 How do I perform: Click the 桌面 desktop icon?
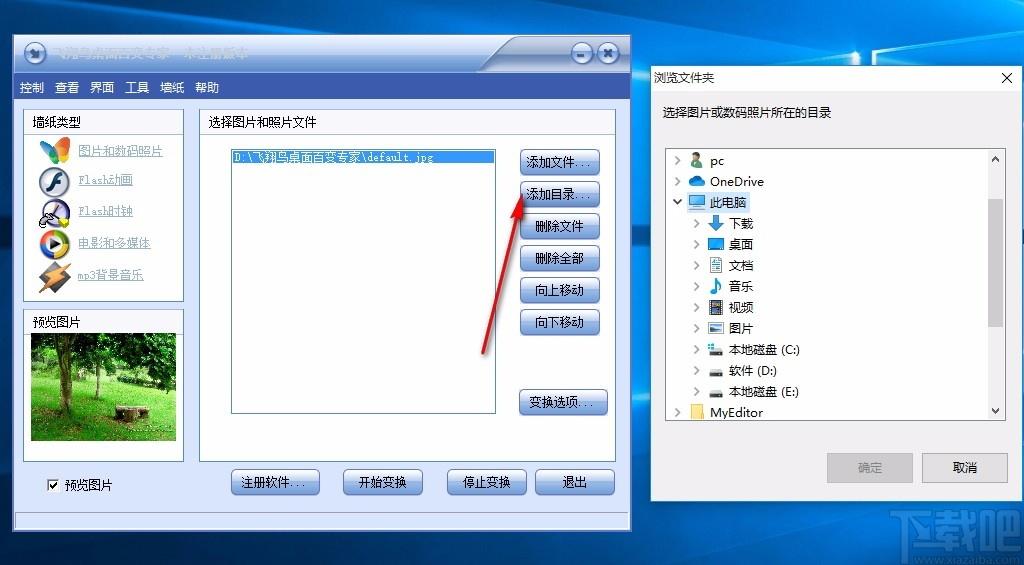click(x=716, y=244)
